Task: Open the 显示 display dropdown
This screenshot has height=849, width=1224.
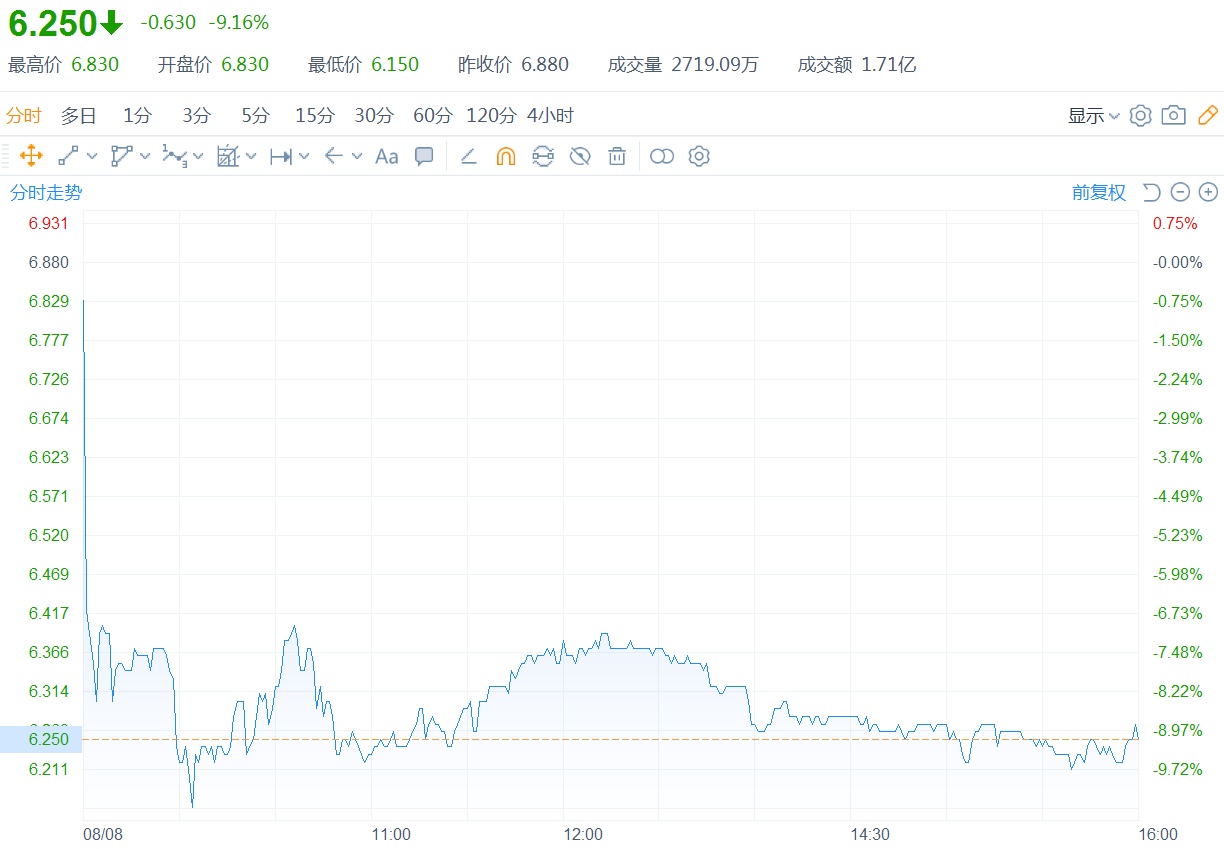Action: [1093, 116]
